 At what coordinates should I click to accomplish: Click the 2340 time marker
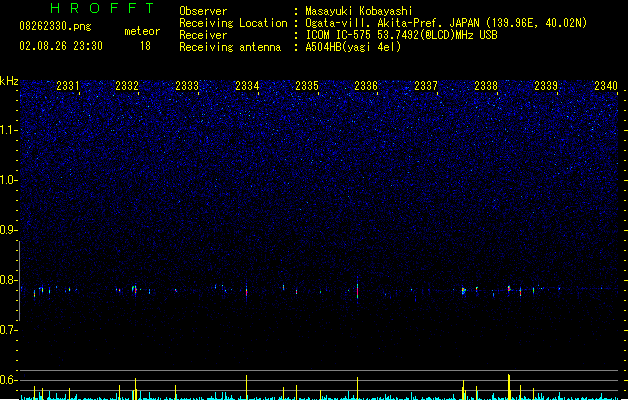tap(606, 86)
